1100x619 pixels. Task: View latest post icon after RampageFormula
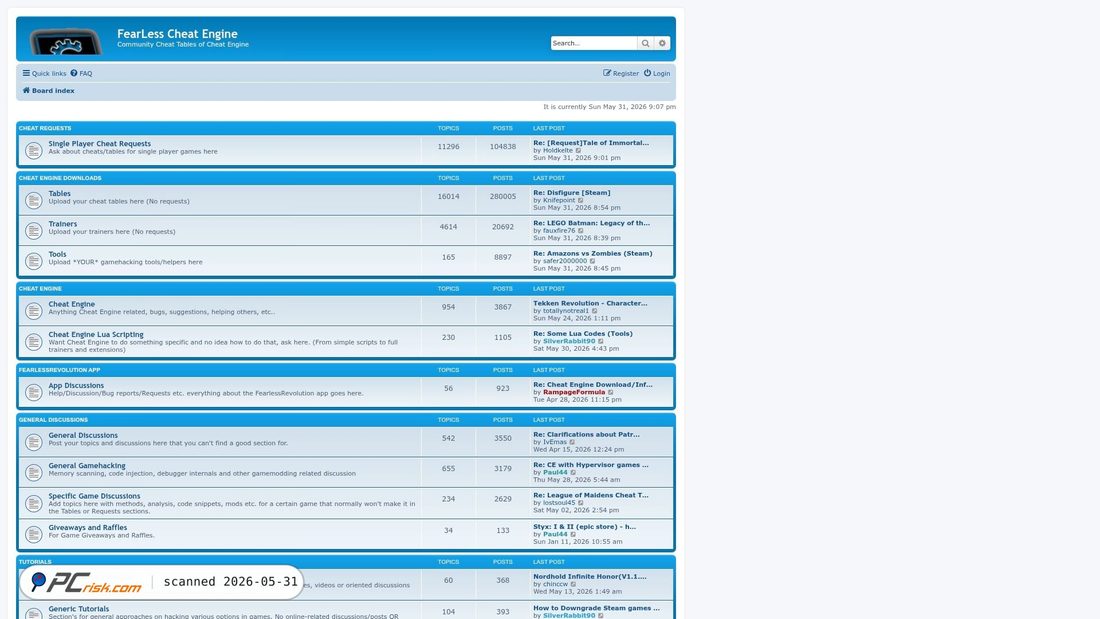point(611,392)
